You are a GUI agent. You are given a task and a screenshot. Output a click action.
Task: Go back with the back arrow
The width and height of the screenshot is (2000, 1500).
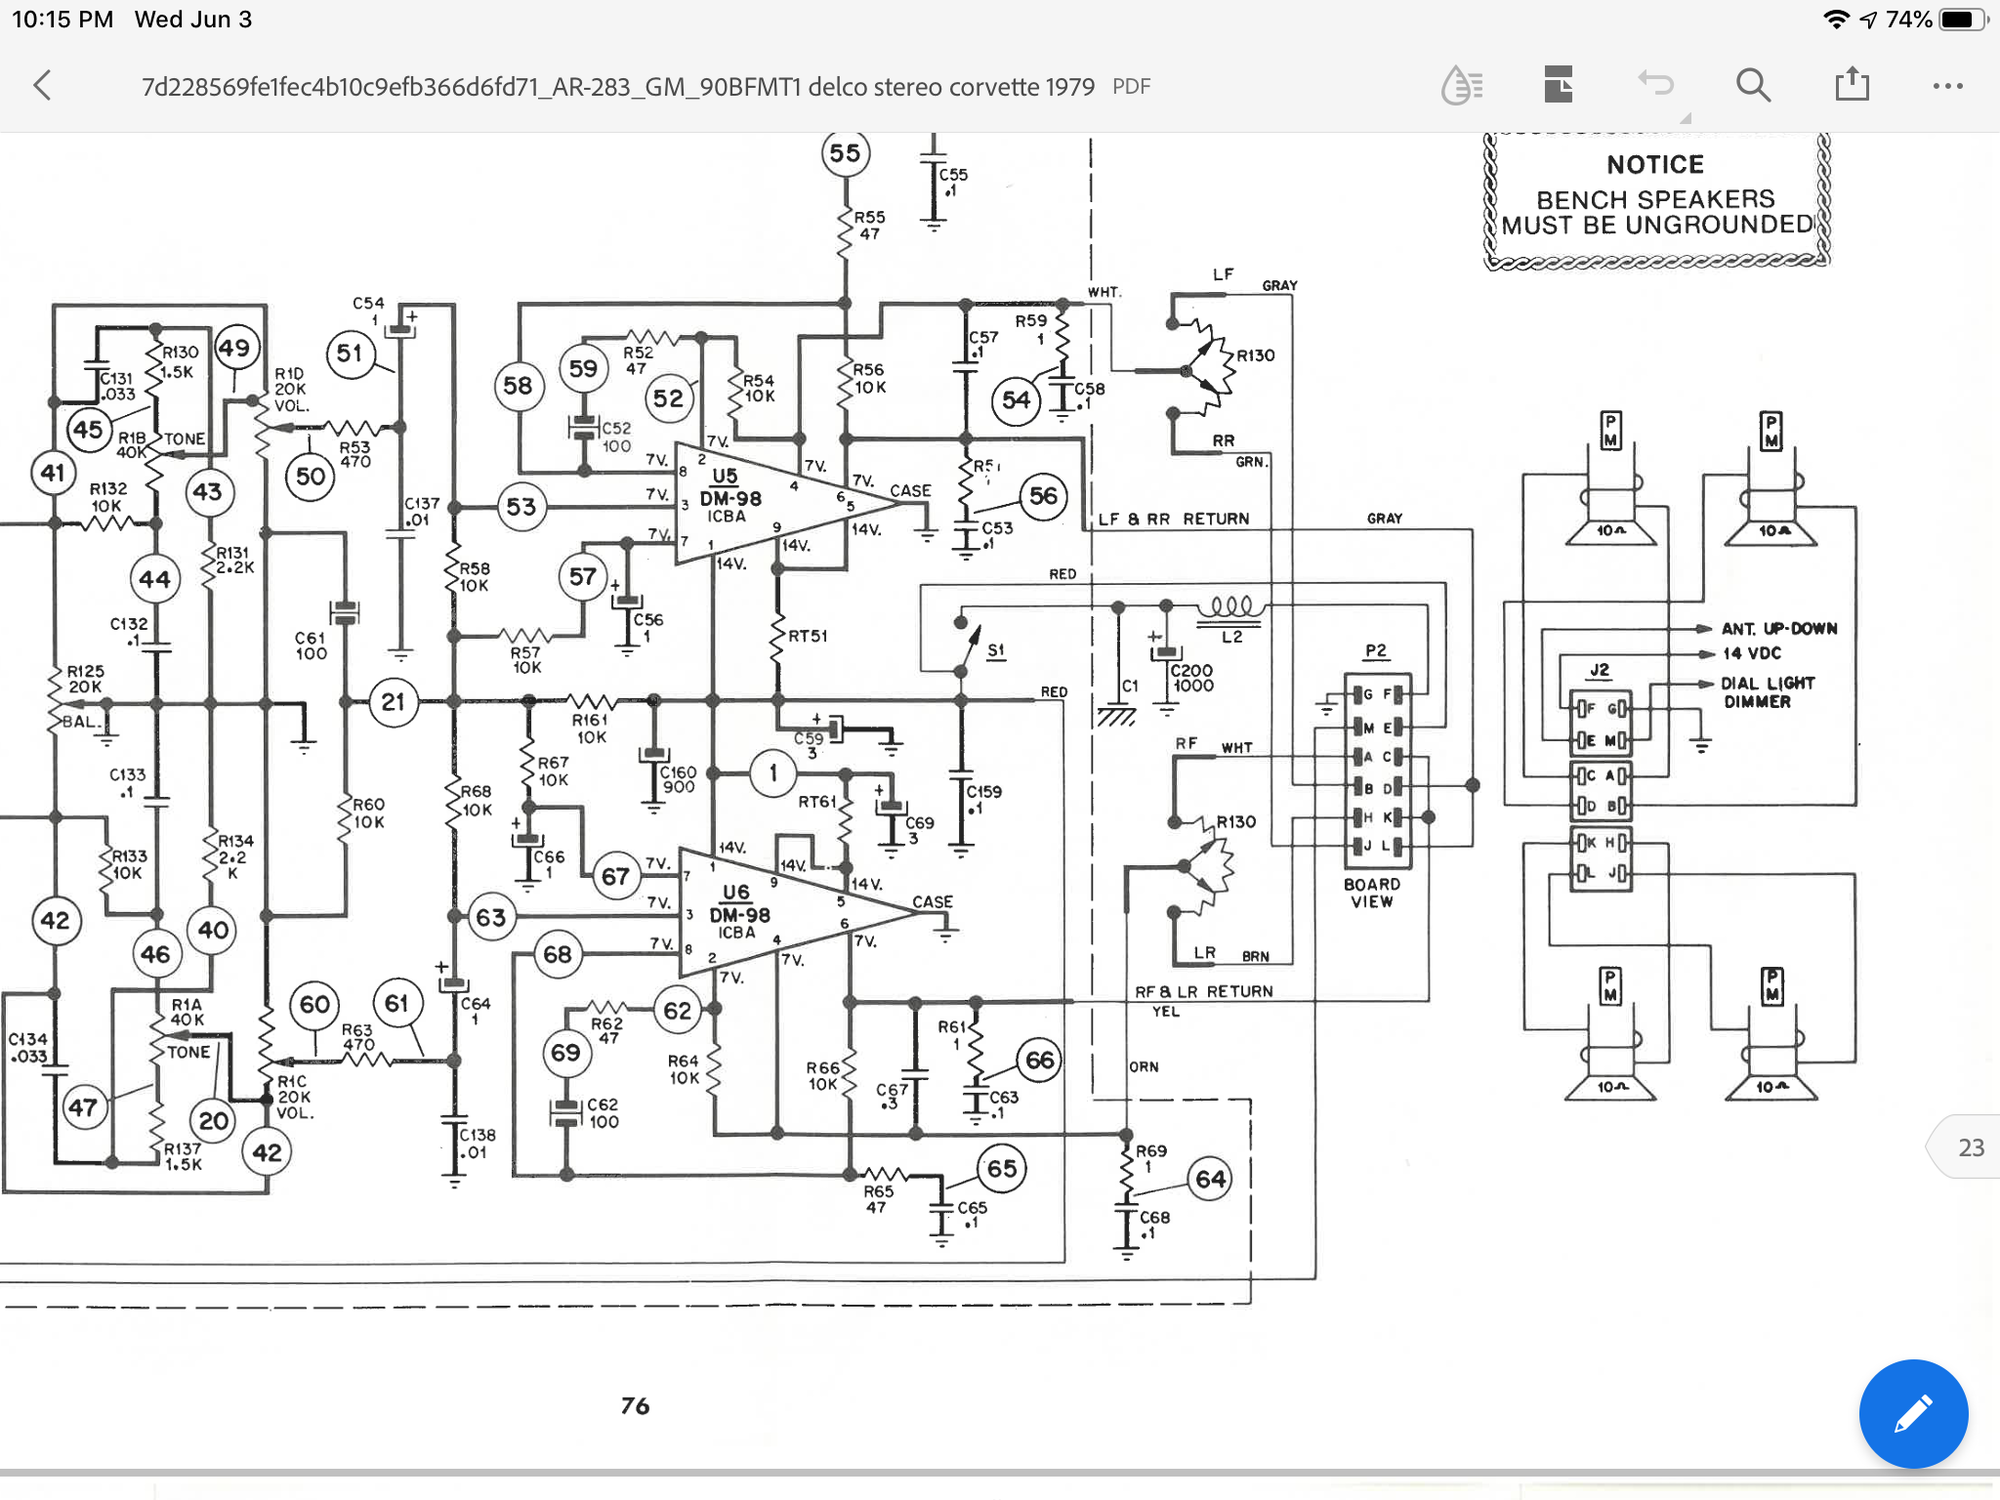[x=42, y=85]
